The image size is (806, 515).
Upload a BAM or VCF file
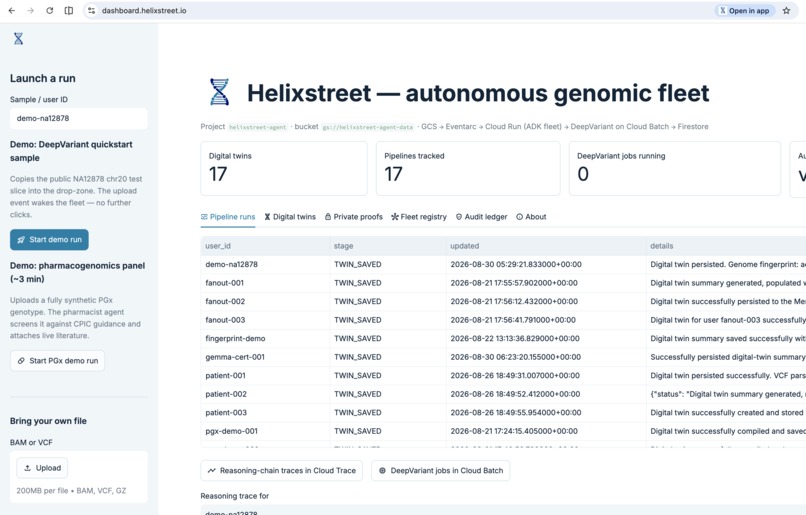pyautogui.click(x=42, y=468)
